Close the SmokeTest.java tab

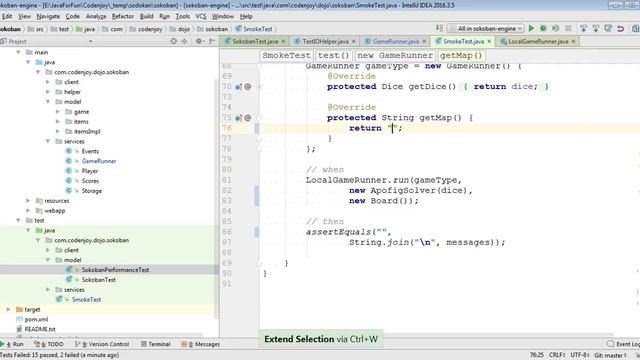coord(489,41)
